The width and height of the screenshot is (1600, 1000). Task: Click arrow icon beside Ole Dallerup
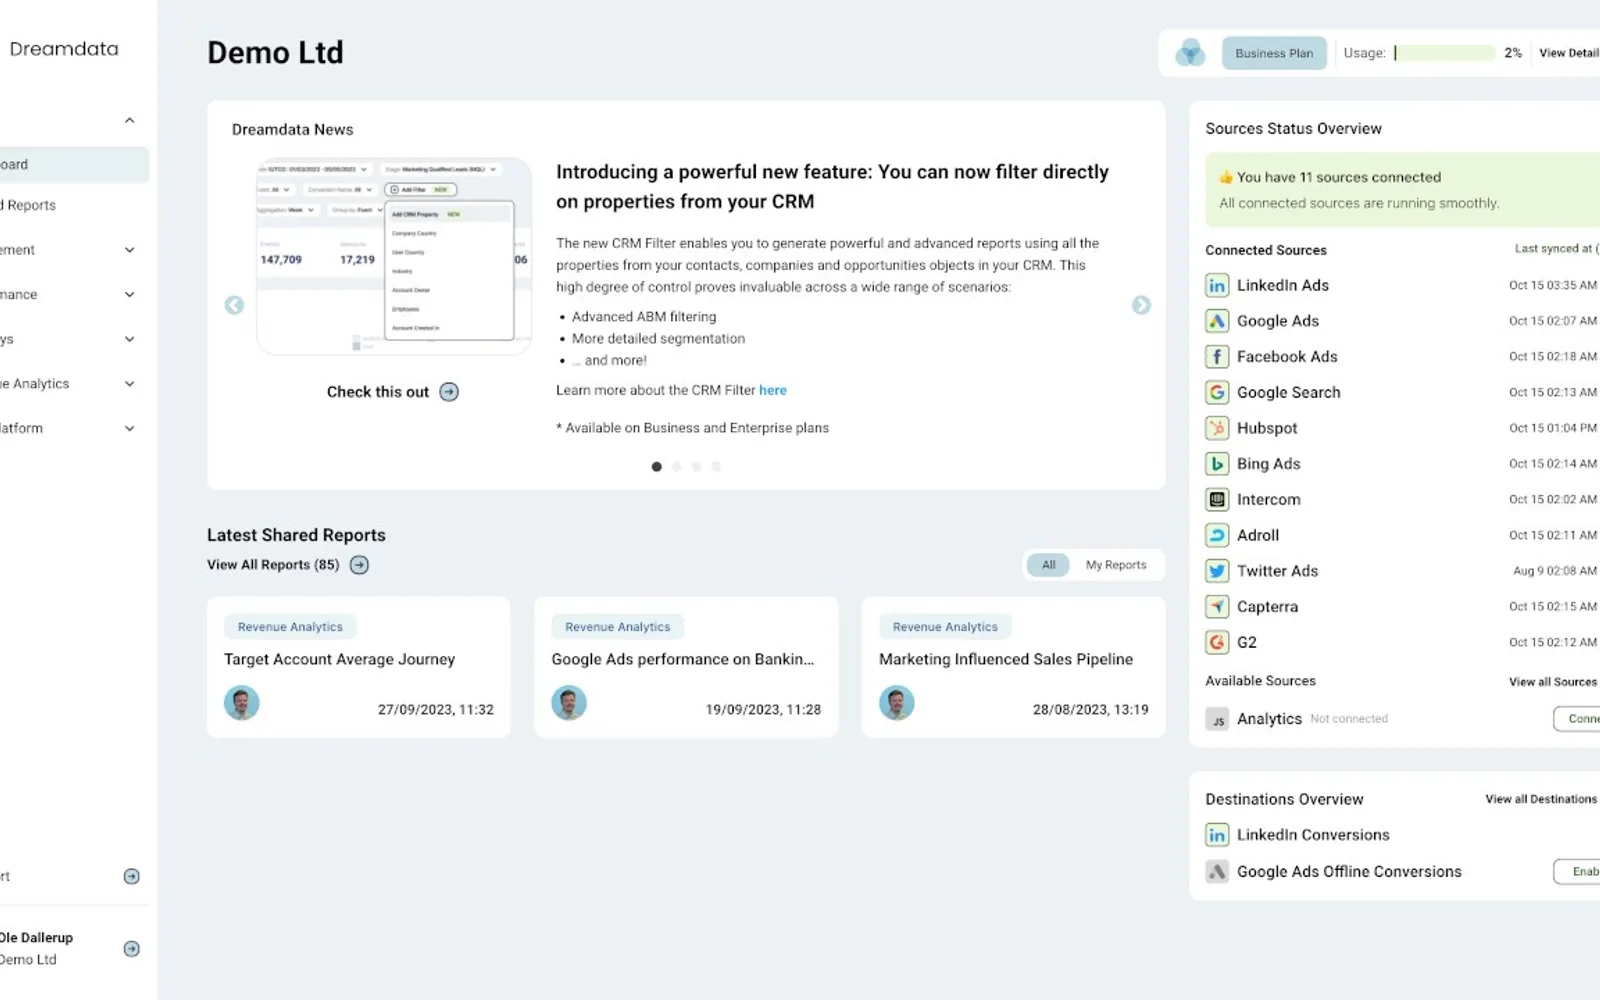coord(131,949)
